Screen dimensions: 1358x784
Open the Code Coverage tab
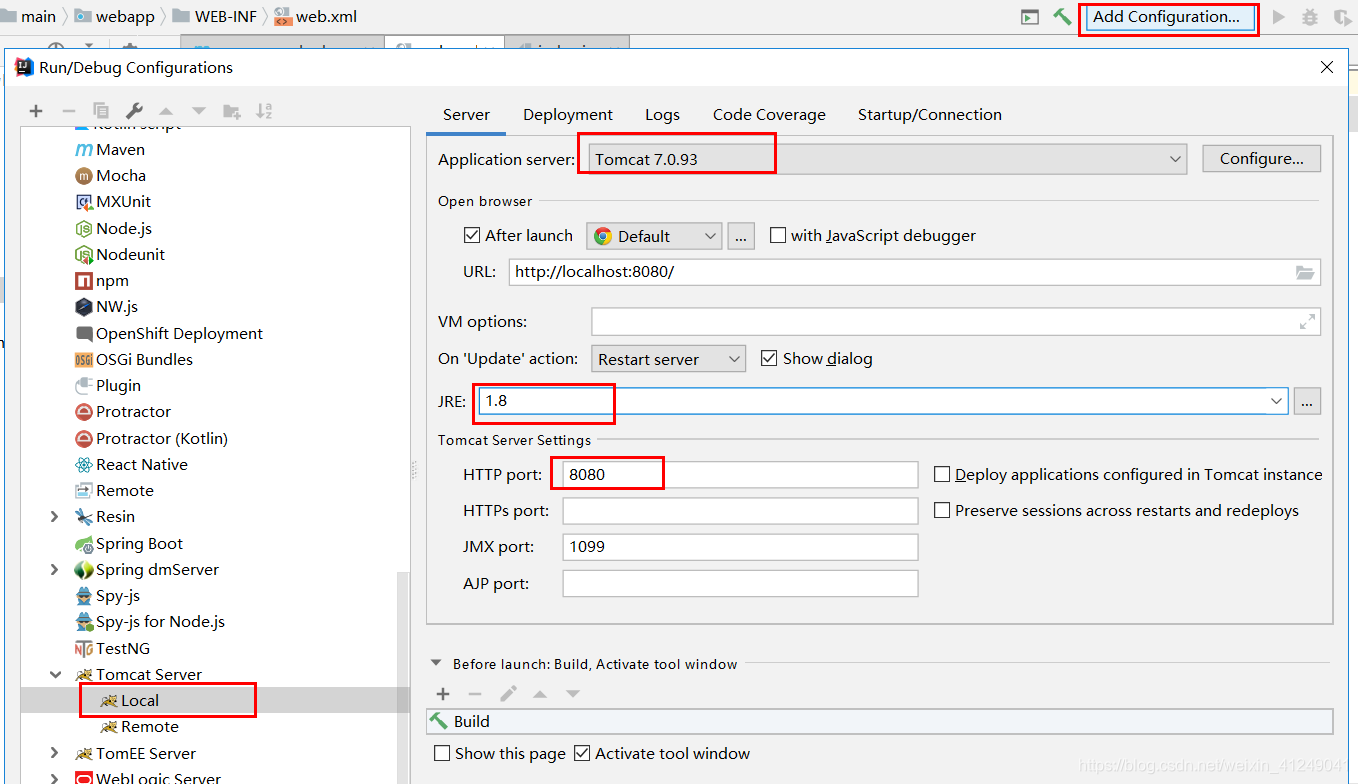pos(769,114)
